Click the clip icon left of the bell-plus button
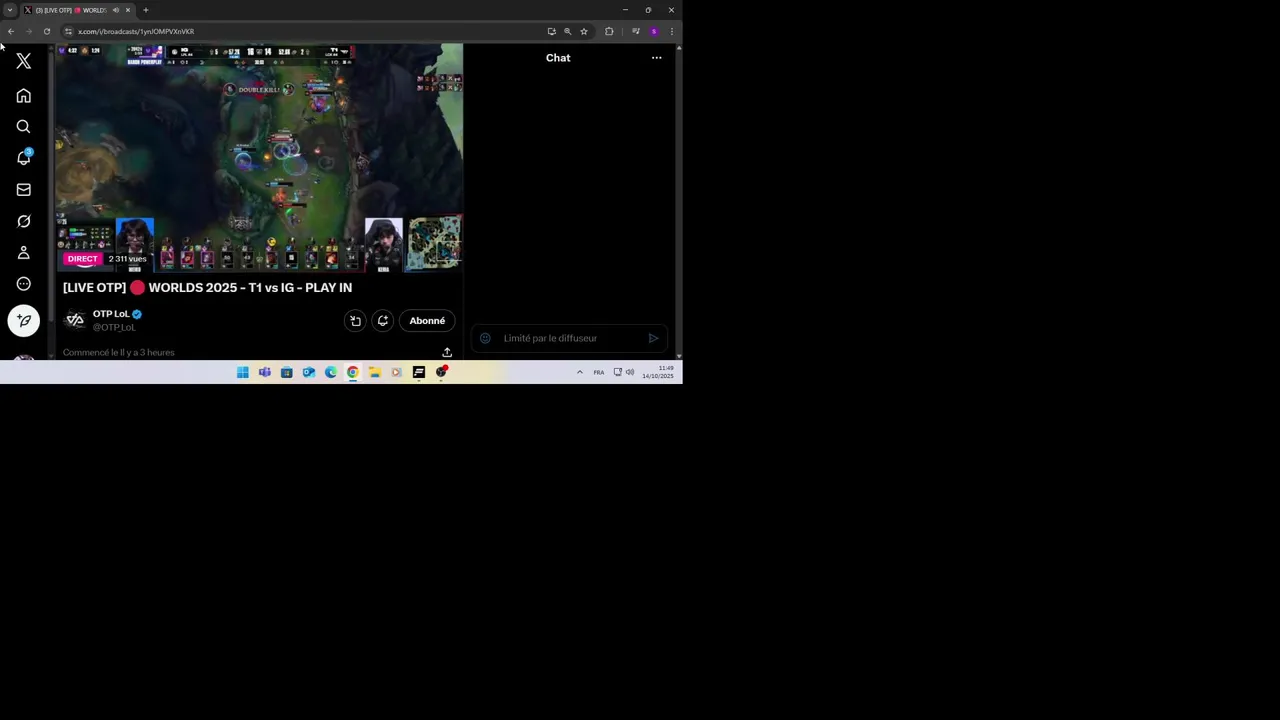The image size is (1280, 720). point(355,321)
